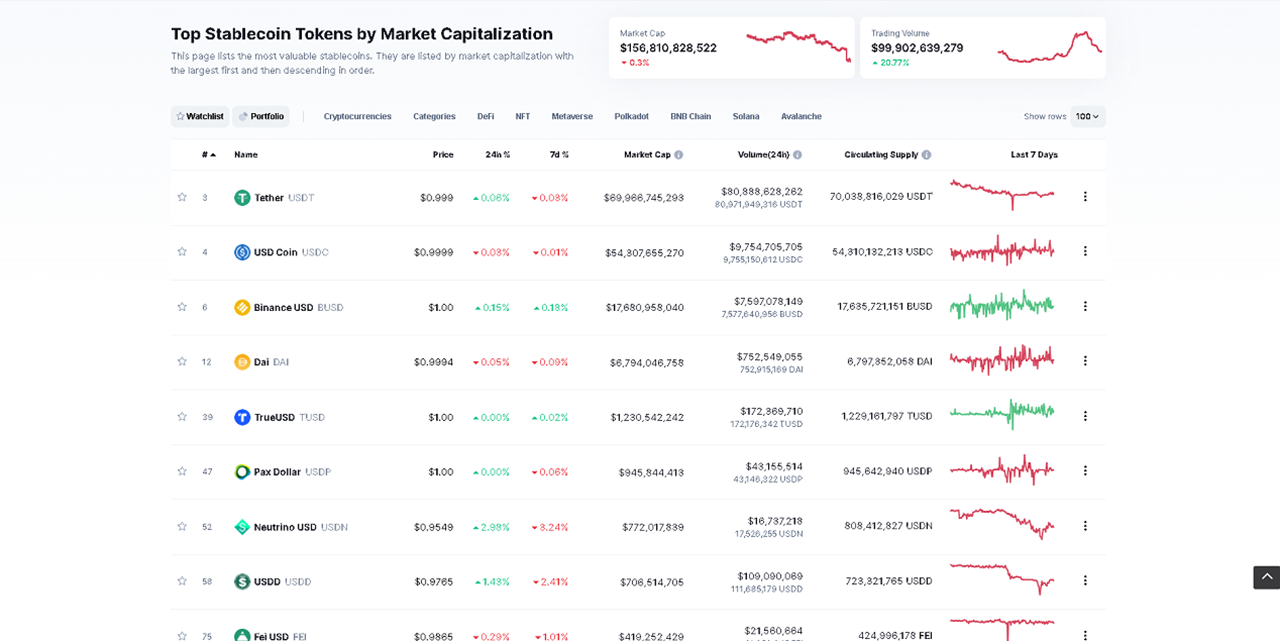Star Tether to add to watchlist
The width and height of the screenshot is (1280, 641).
pyautogui.click(x=182, y=197)
